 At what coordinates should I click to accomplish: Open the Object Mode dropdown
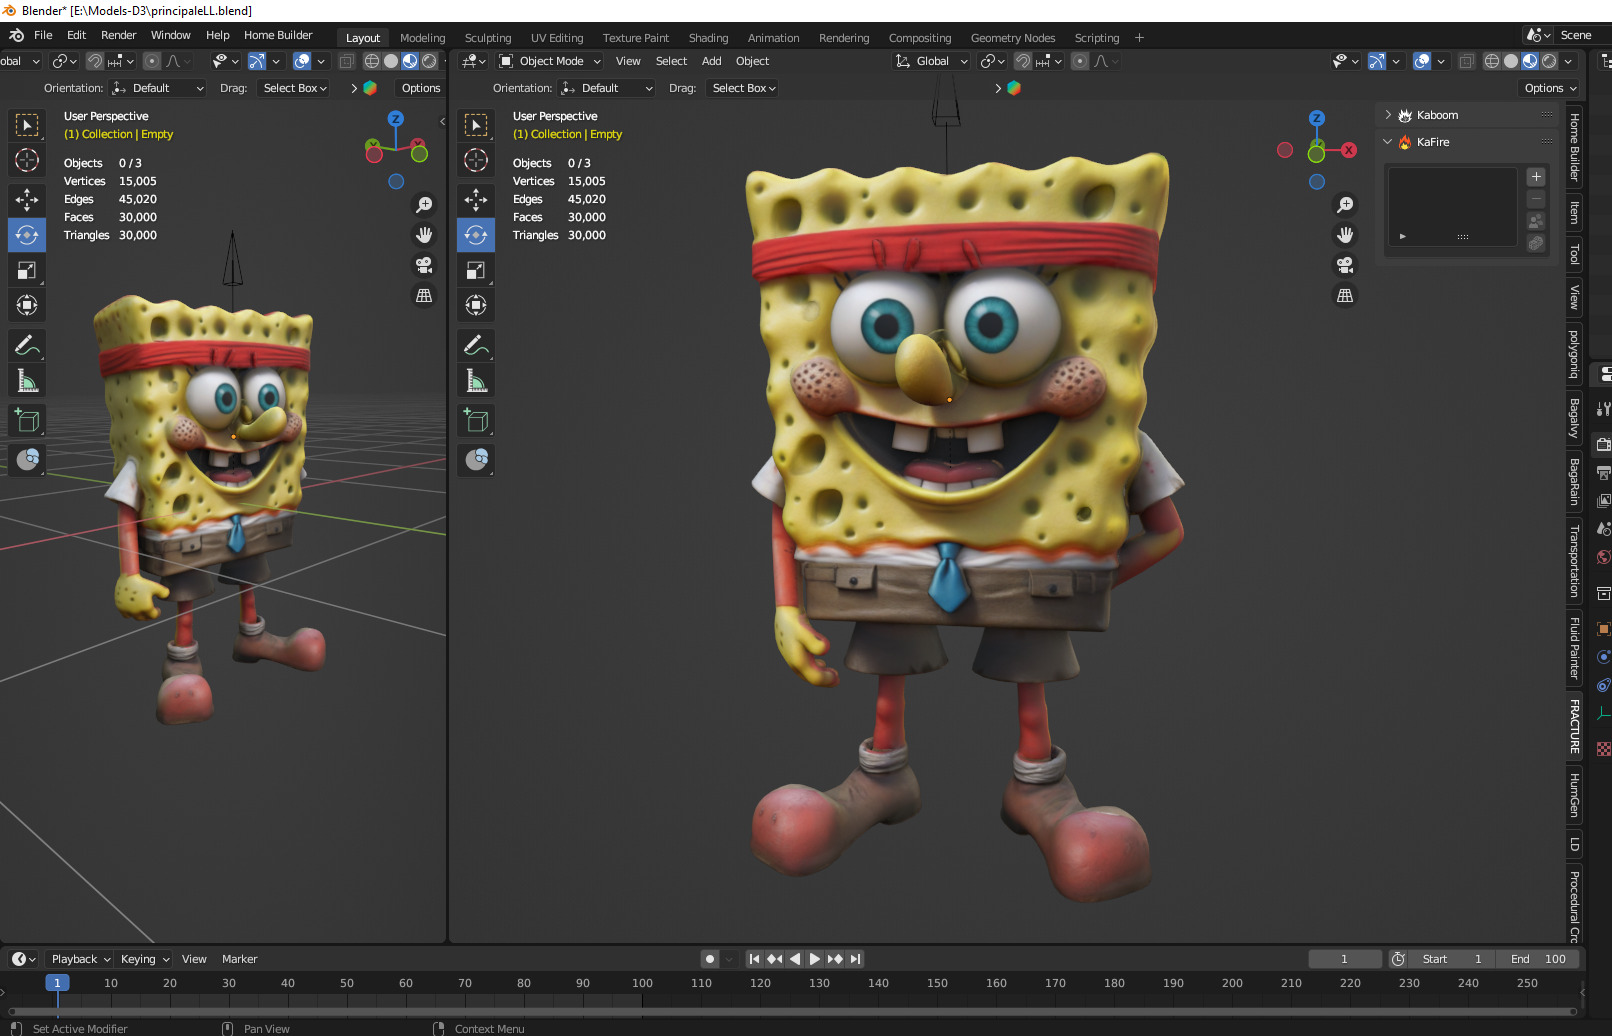pyautogui.click(x=550, y=61)
